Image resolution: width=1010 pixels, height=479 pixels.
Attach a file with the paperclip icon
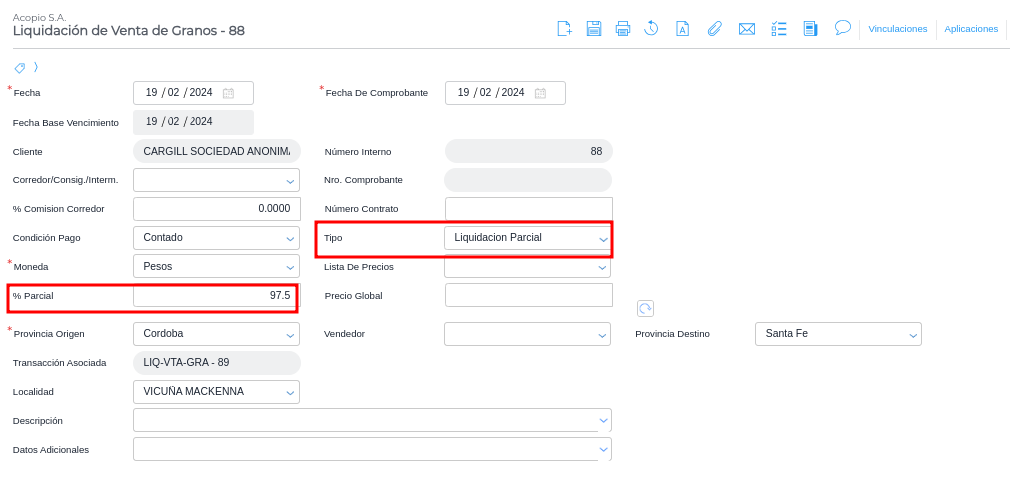(x=714, y=28)
